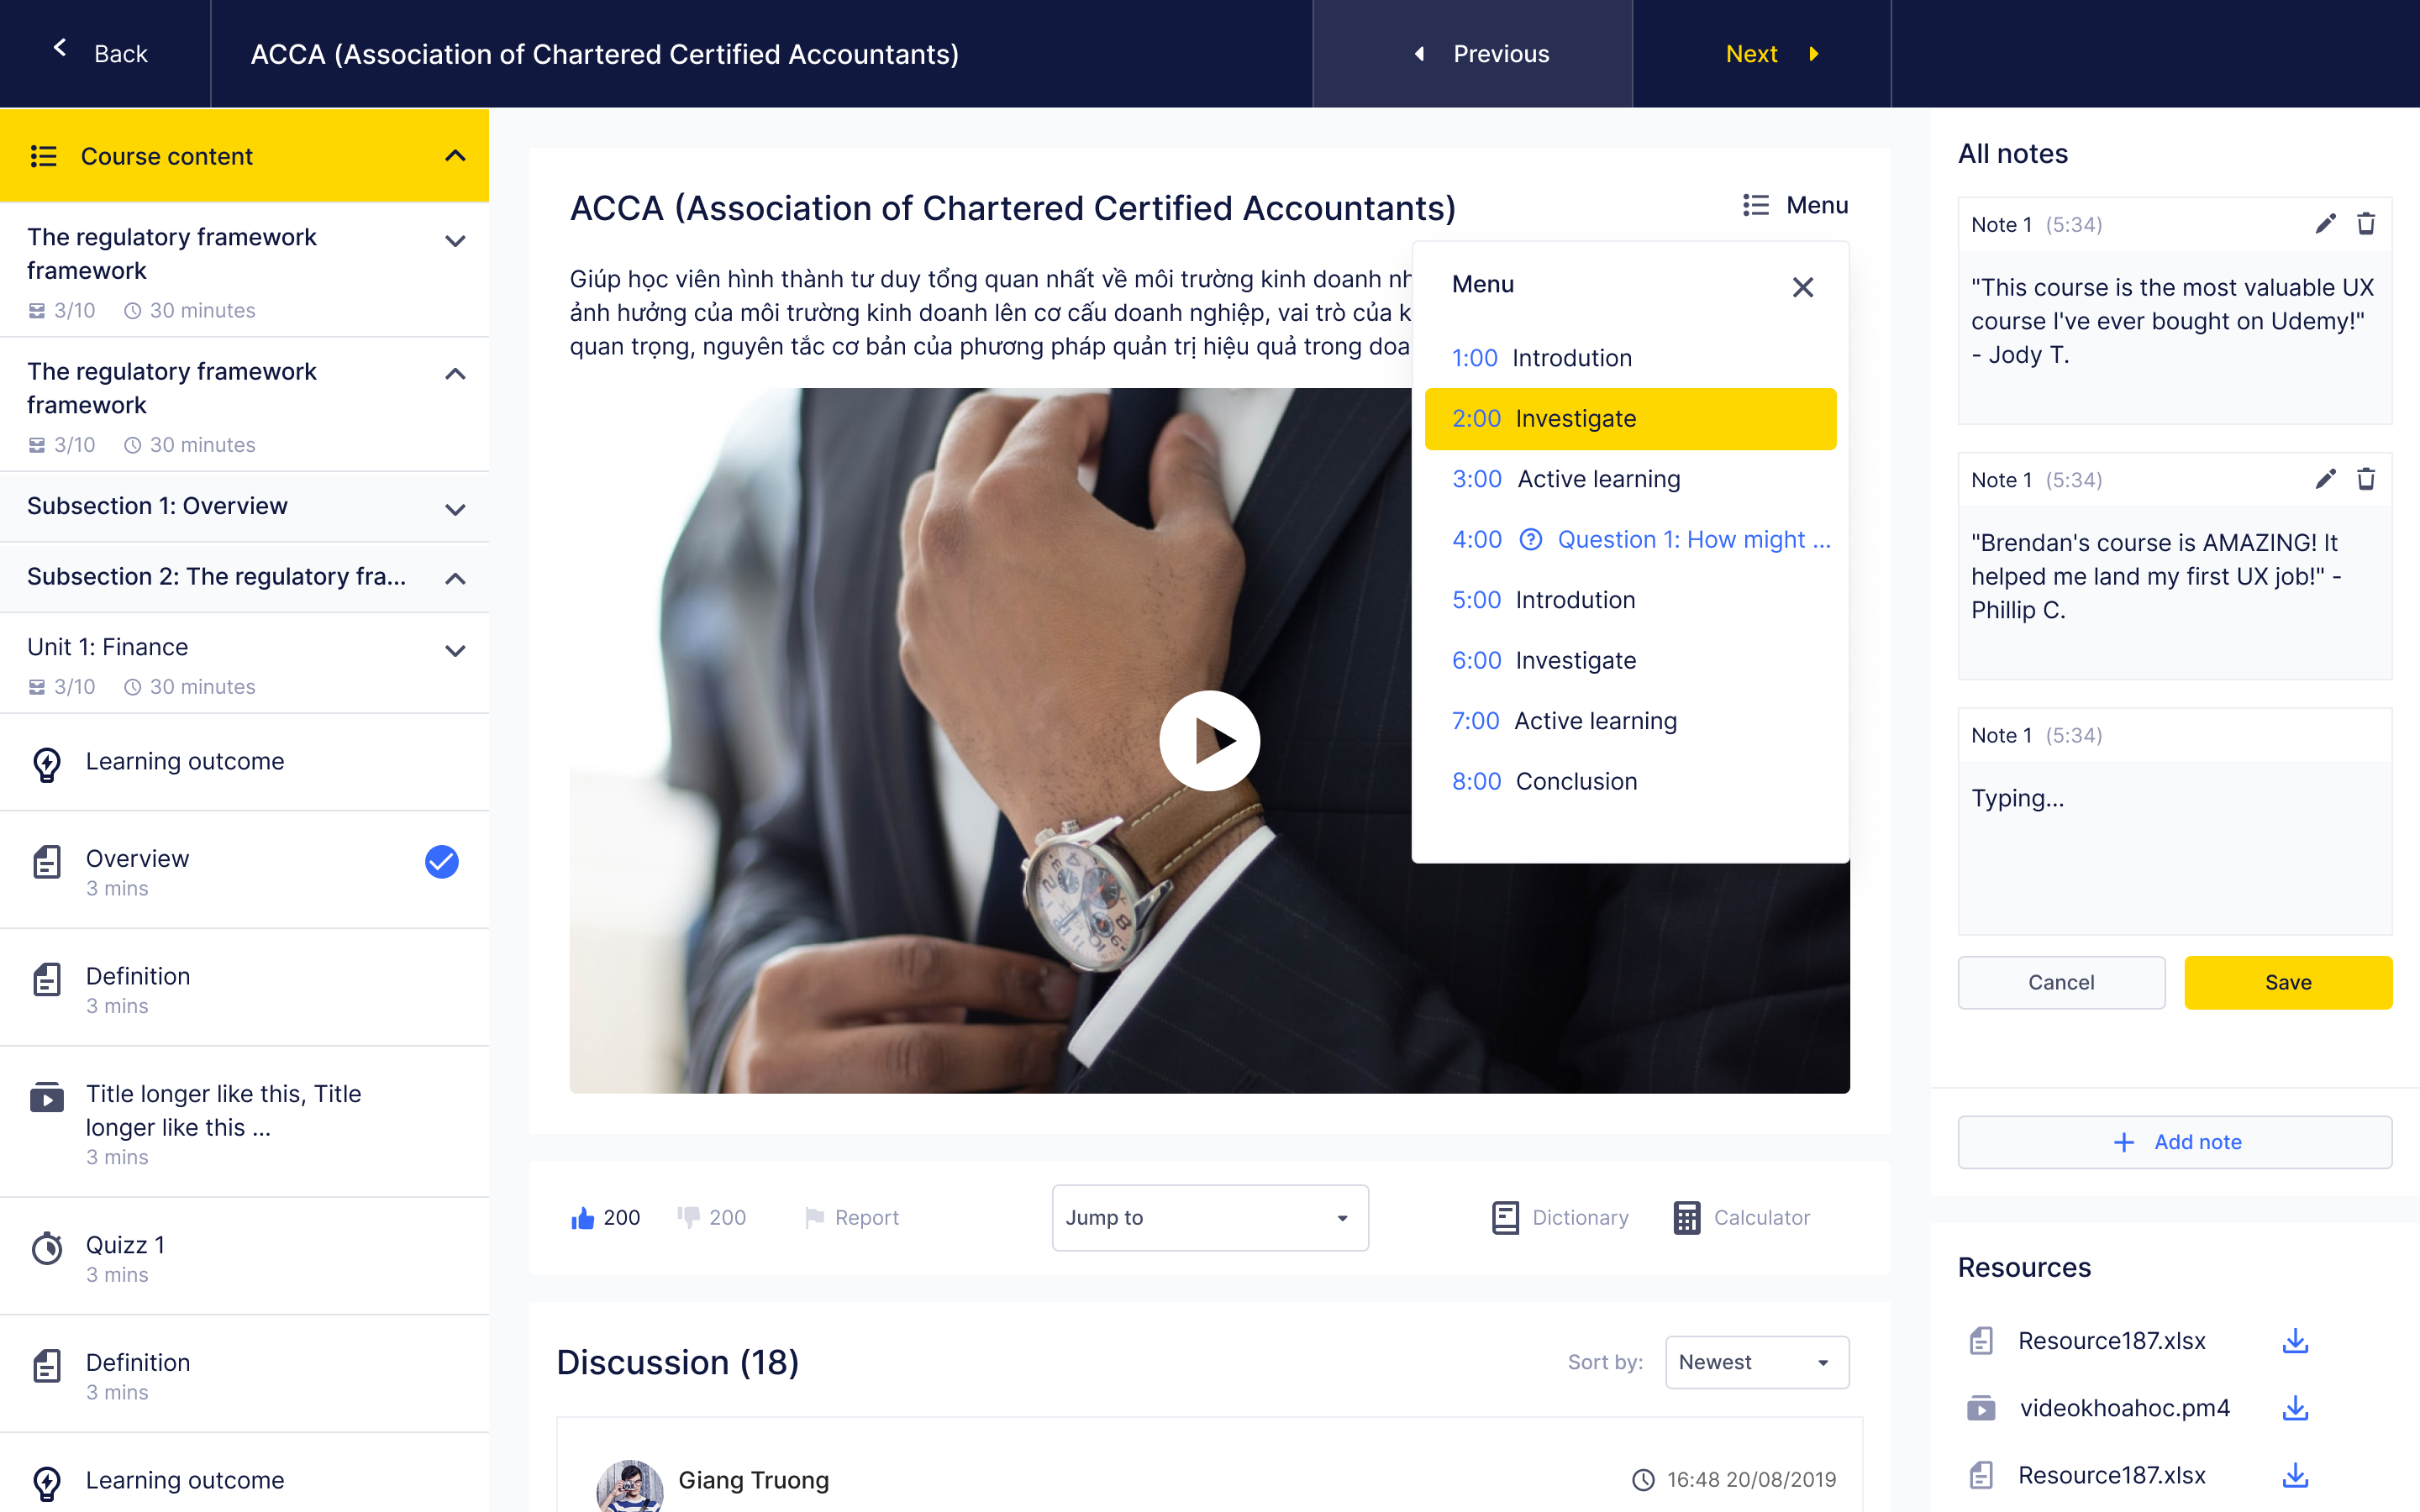Click the Back arrow

[x=60, y=47]
